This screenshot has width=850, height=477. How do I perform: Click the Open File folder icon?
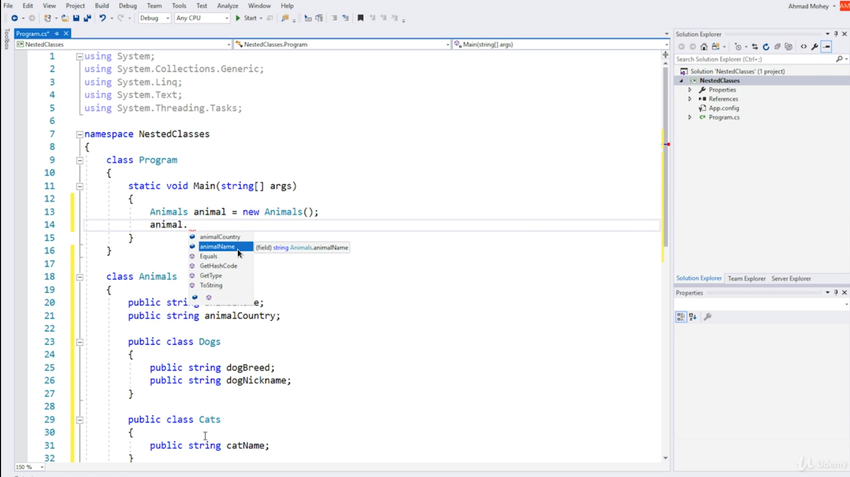(65, 18)
